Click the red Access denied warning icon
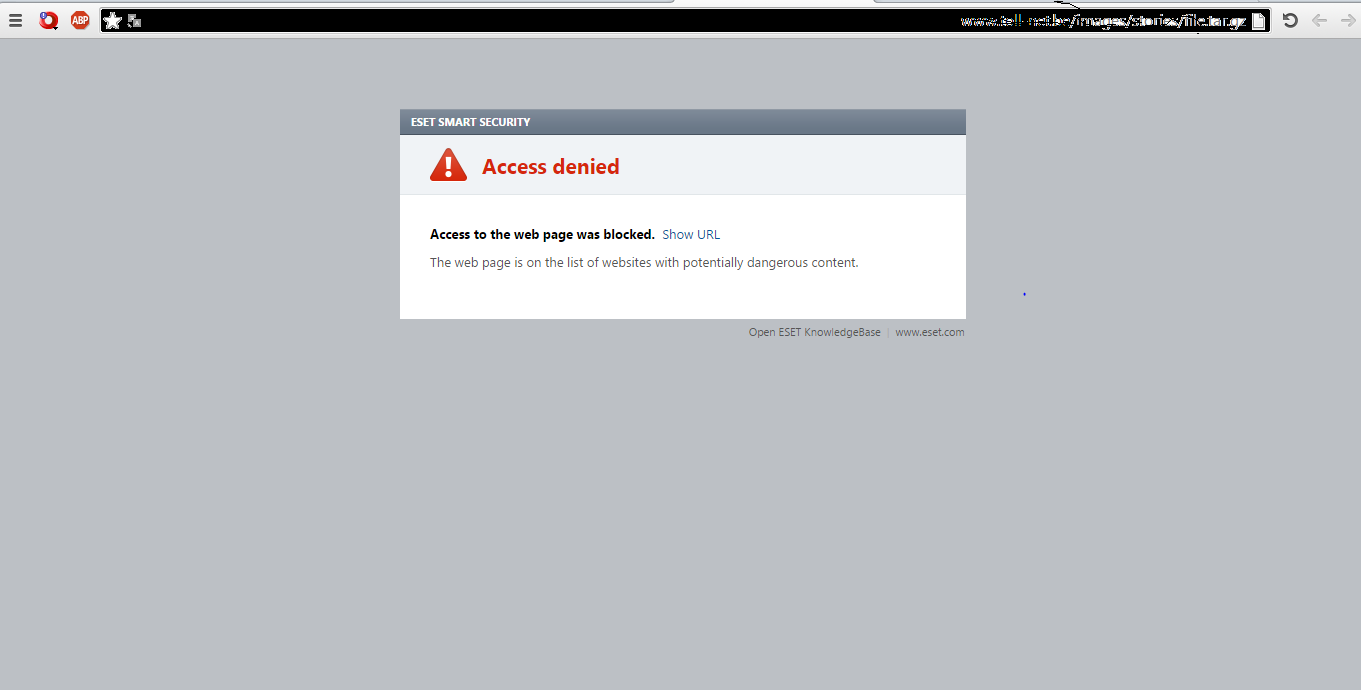The width and height of the screenshot is (1361, 690). click(448, 165)
